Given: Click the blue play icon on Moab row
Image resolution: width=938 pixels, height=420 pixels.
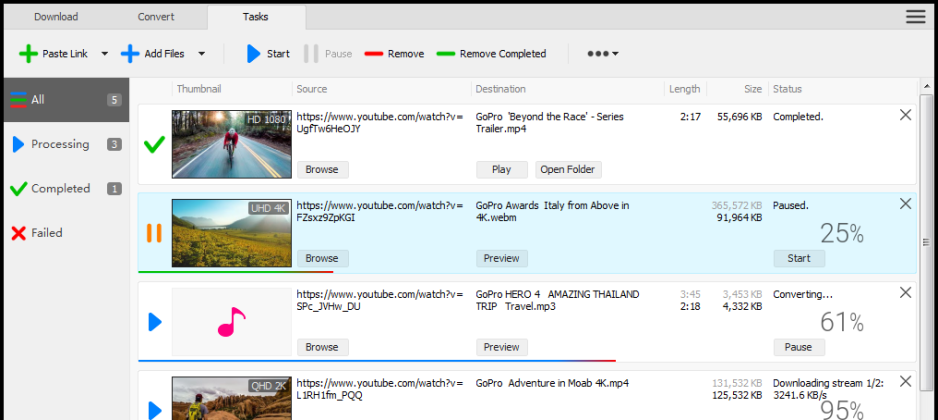Looking at the screenshot, I should pos(155,410).
